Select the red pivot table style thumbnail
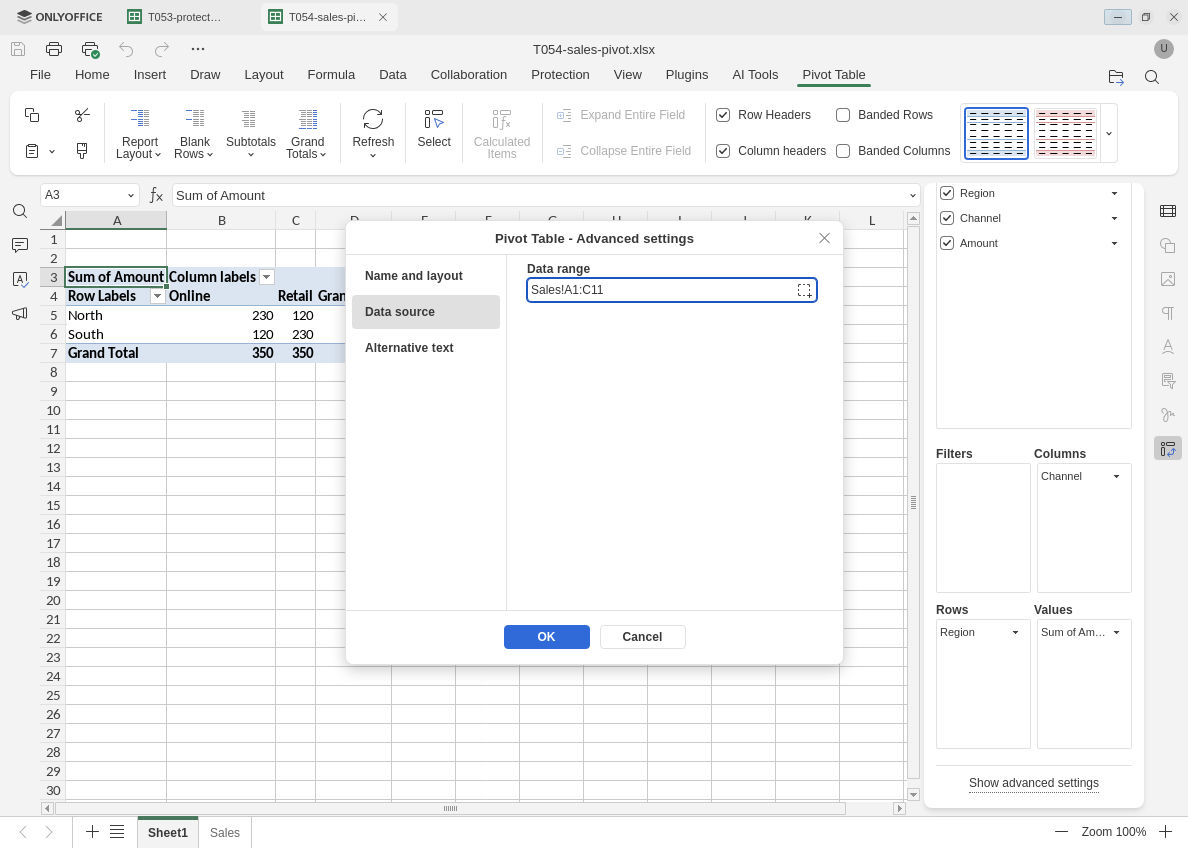 pyautogui.click(x=1065, y=133)
